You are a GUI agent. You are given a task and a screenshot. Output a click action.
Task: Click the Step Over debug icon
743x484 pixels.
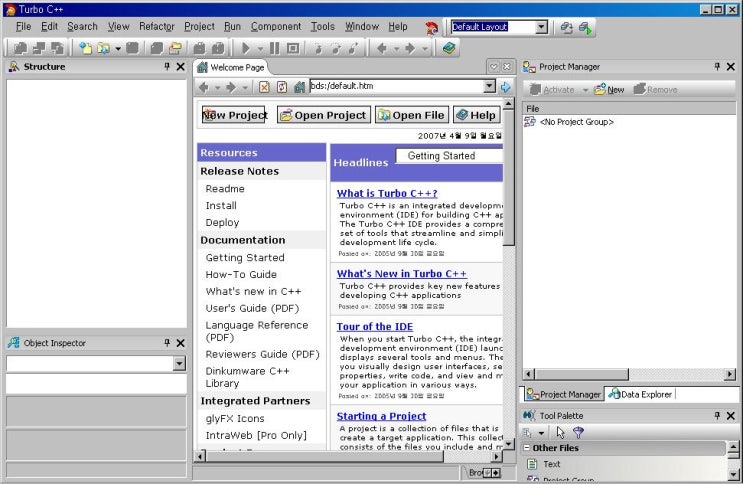336,48
